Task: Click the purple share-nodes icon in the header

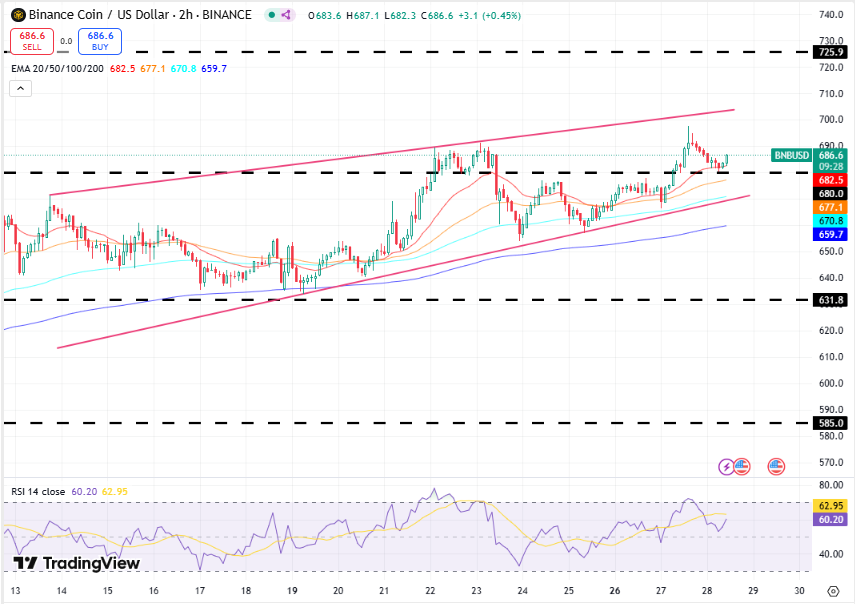Action: [x=286, y=15]
